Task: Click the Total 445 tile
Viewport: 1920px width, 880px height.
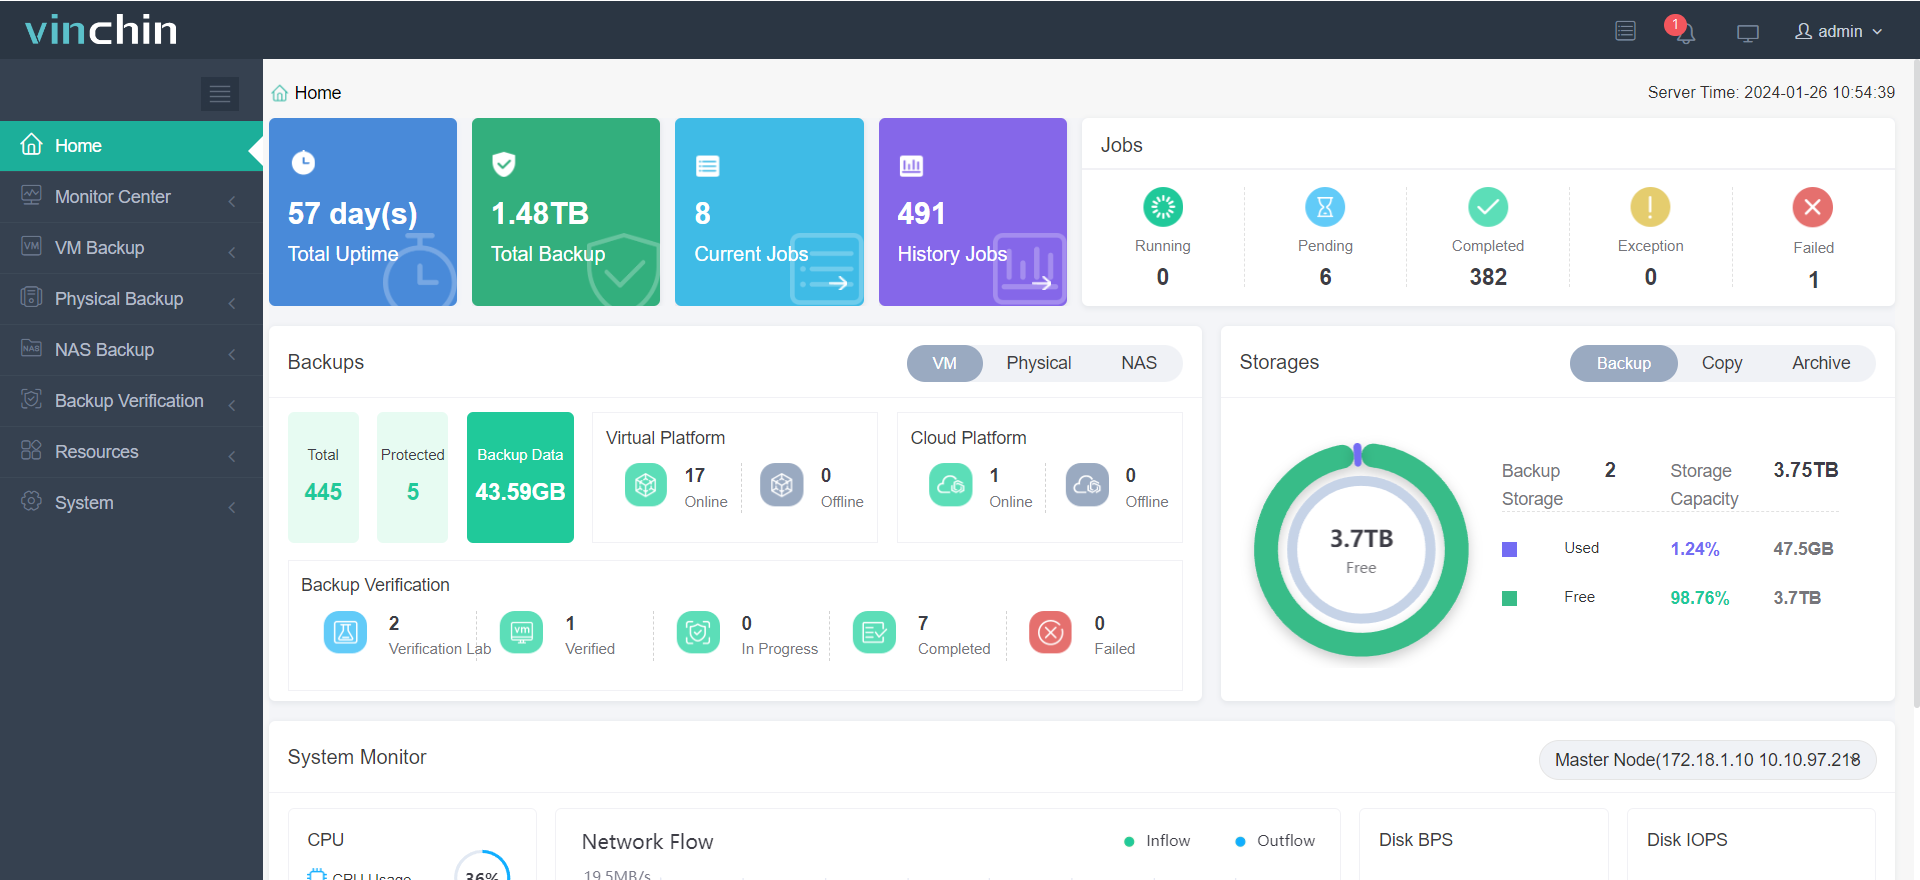Action: pos(323,477)
